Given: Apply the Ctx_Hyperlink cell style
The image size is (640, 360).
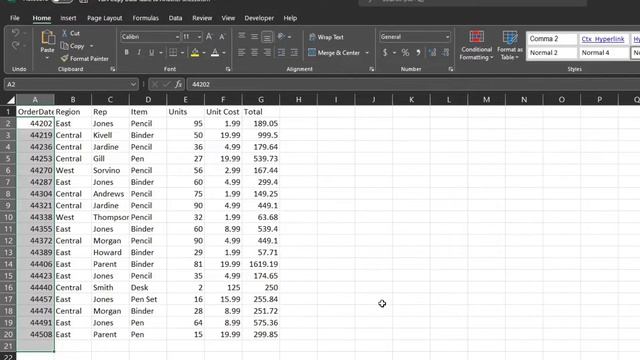Looking at the screenshot, I should (x=603, y=39).
